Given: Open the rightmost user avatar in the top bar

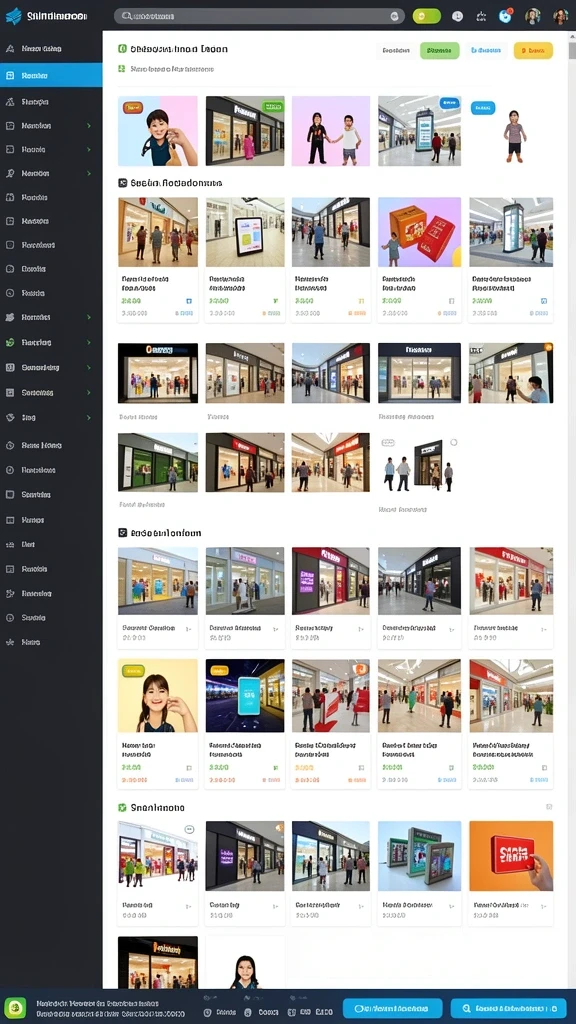Looking at the screenshot, I should (x=560, y=16).
